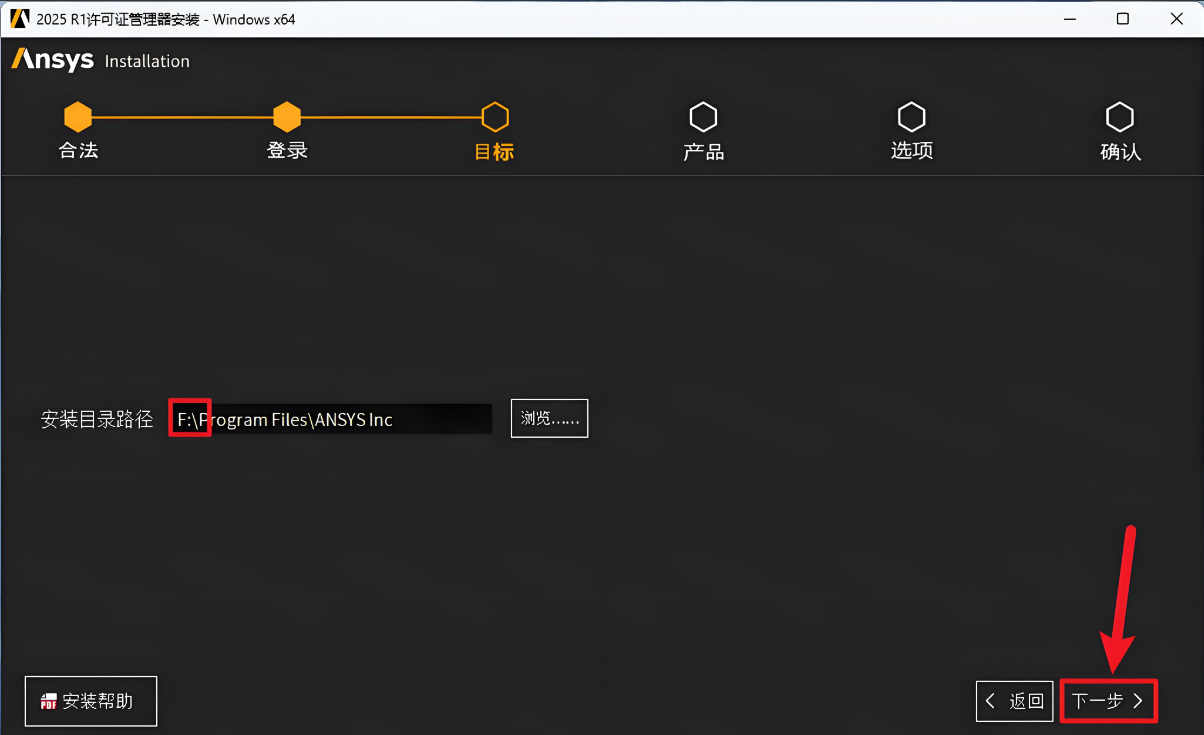The width and height of the screenshot is (1204, 735).
Task: Click the Installation header text
Action: [147, 61]
